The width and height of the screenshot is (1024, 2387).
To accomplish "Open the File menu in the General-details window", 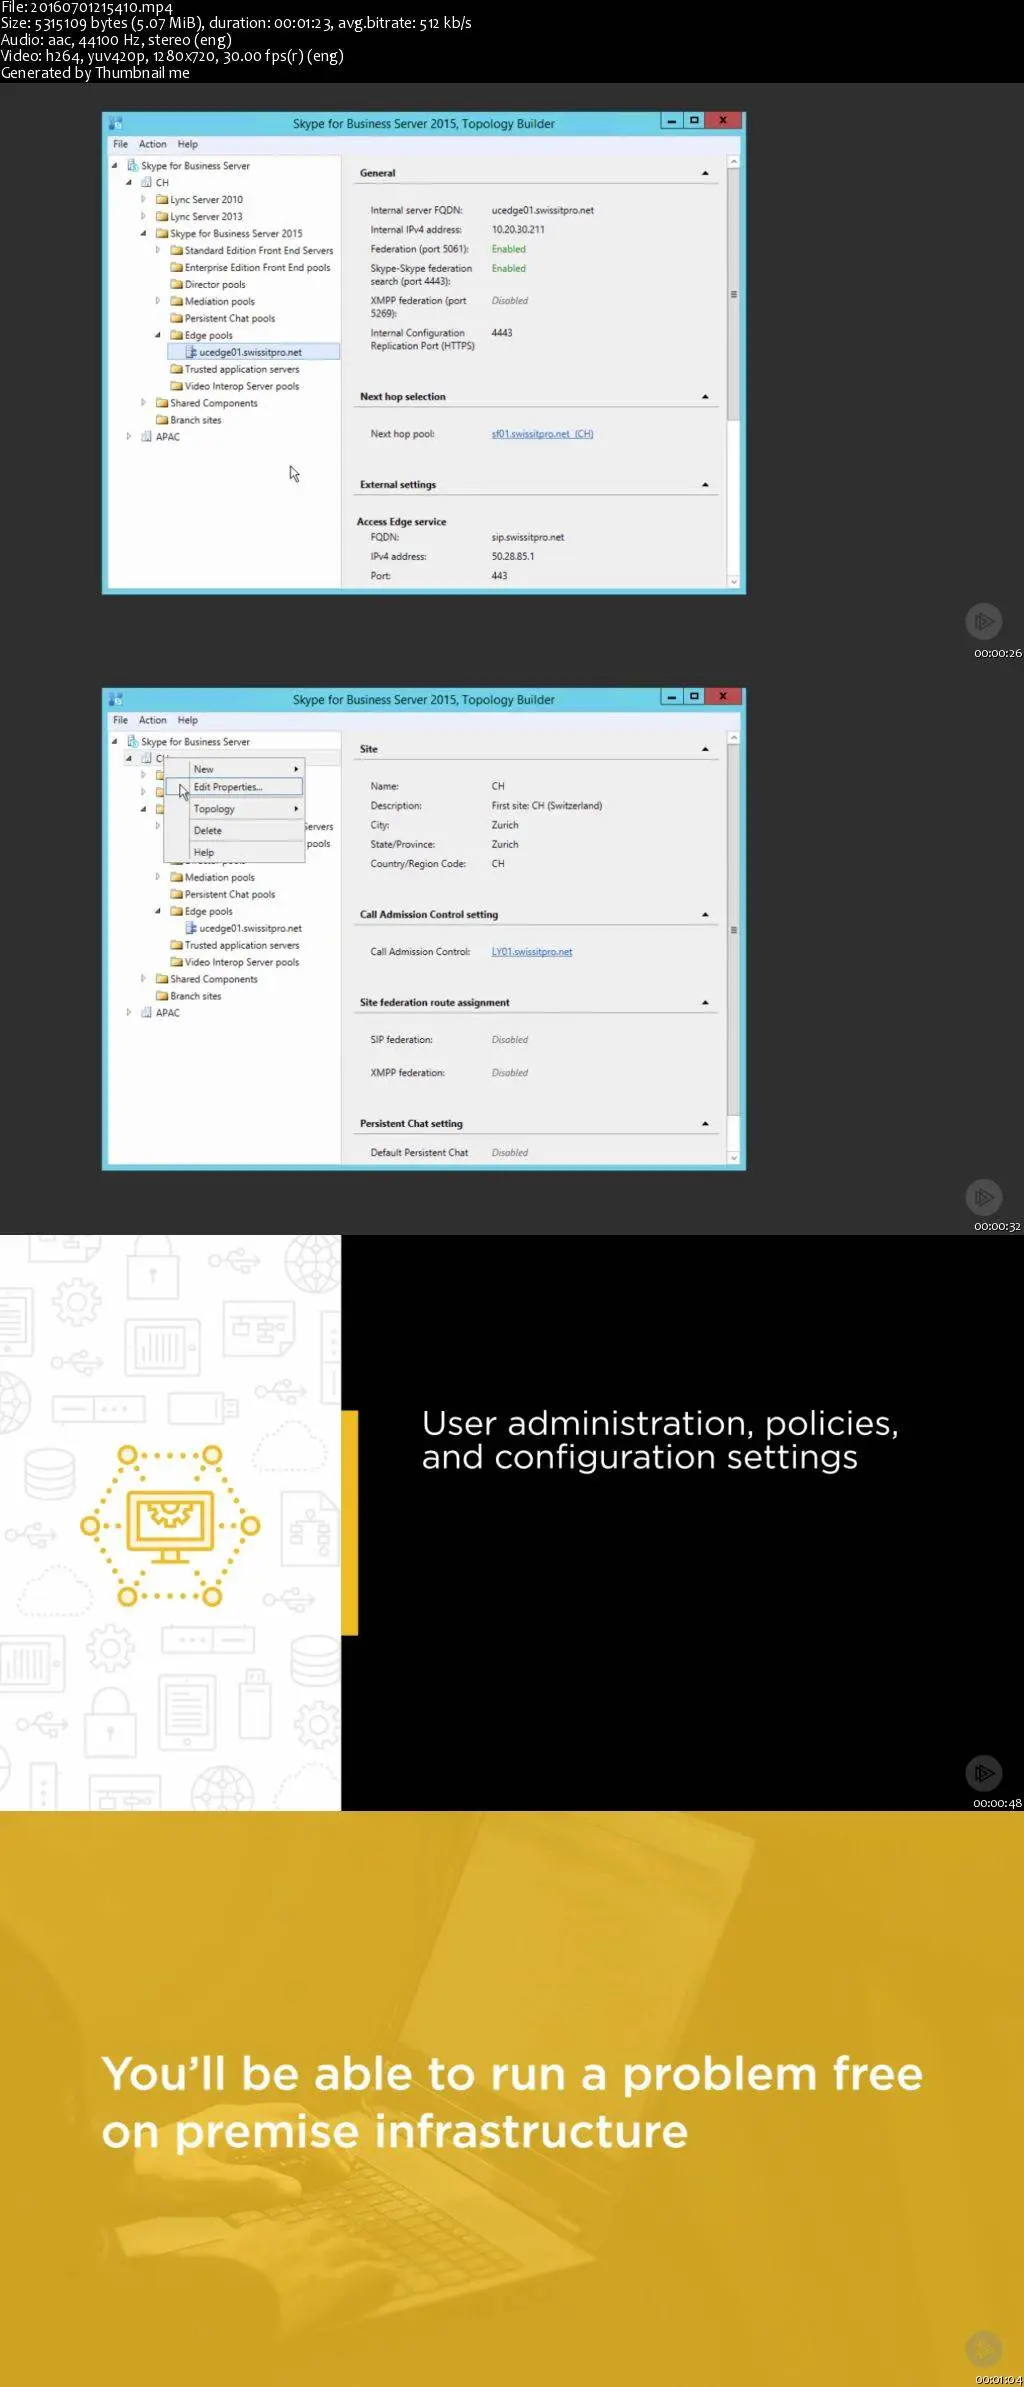I will point(121,144).
